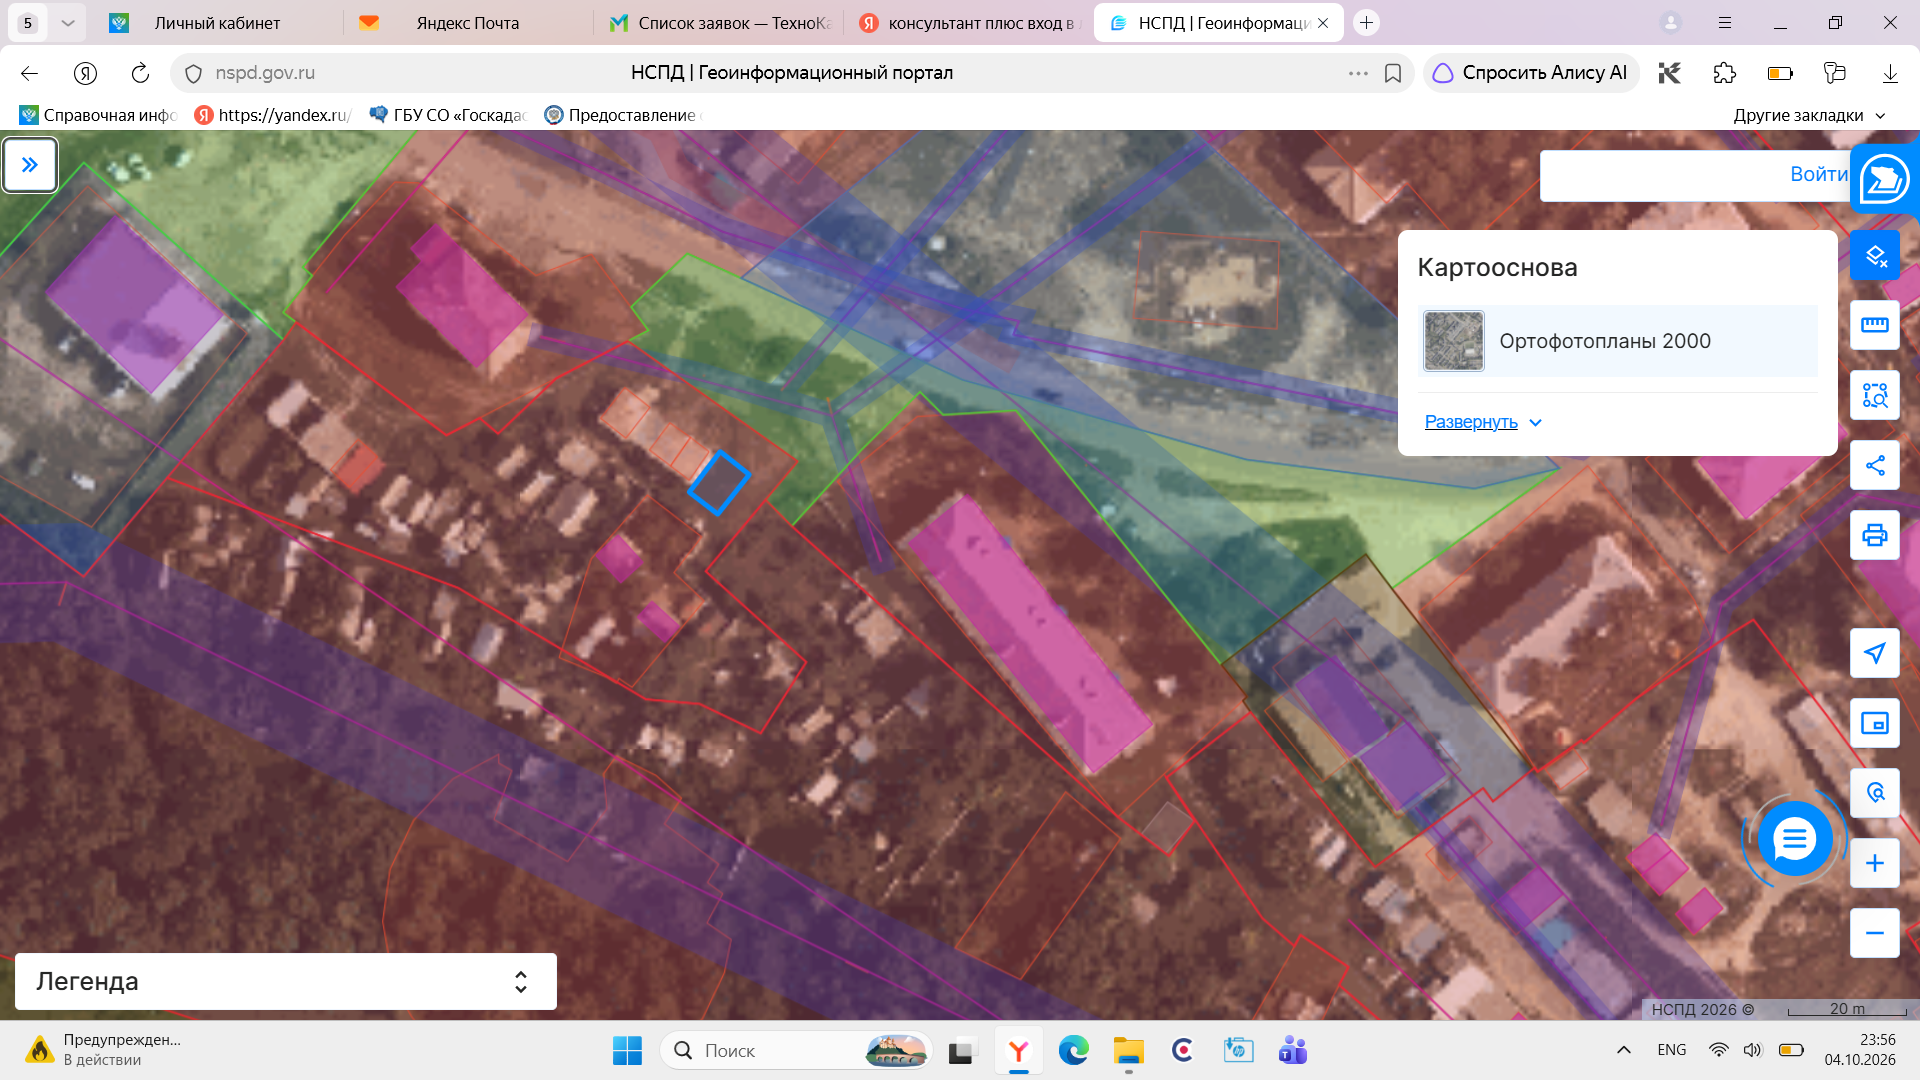The image size is (1920, 1080).
Task: Go back to the previous page
Action: click(29, 73)
